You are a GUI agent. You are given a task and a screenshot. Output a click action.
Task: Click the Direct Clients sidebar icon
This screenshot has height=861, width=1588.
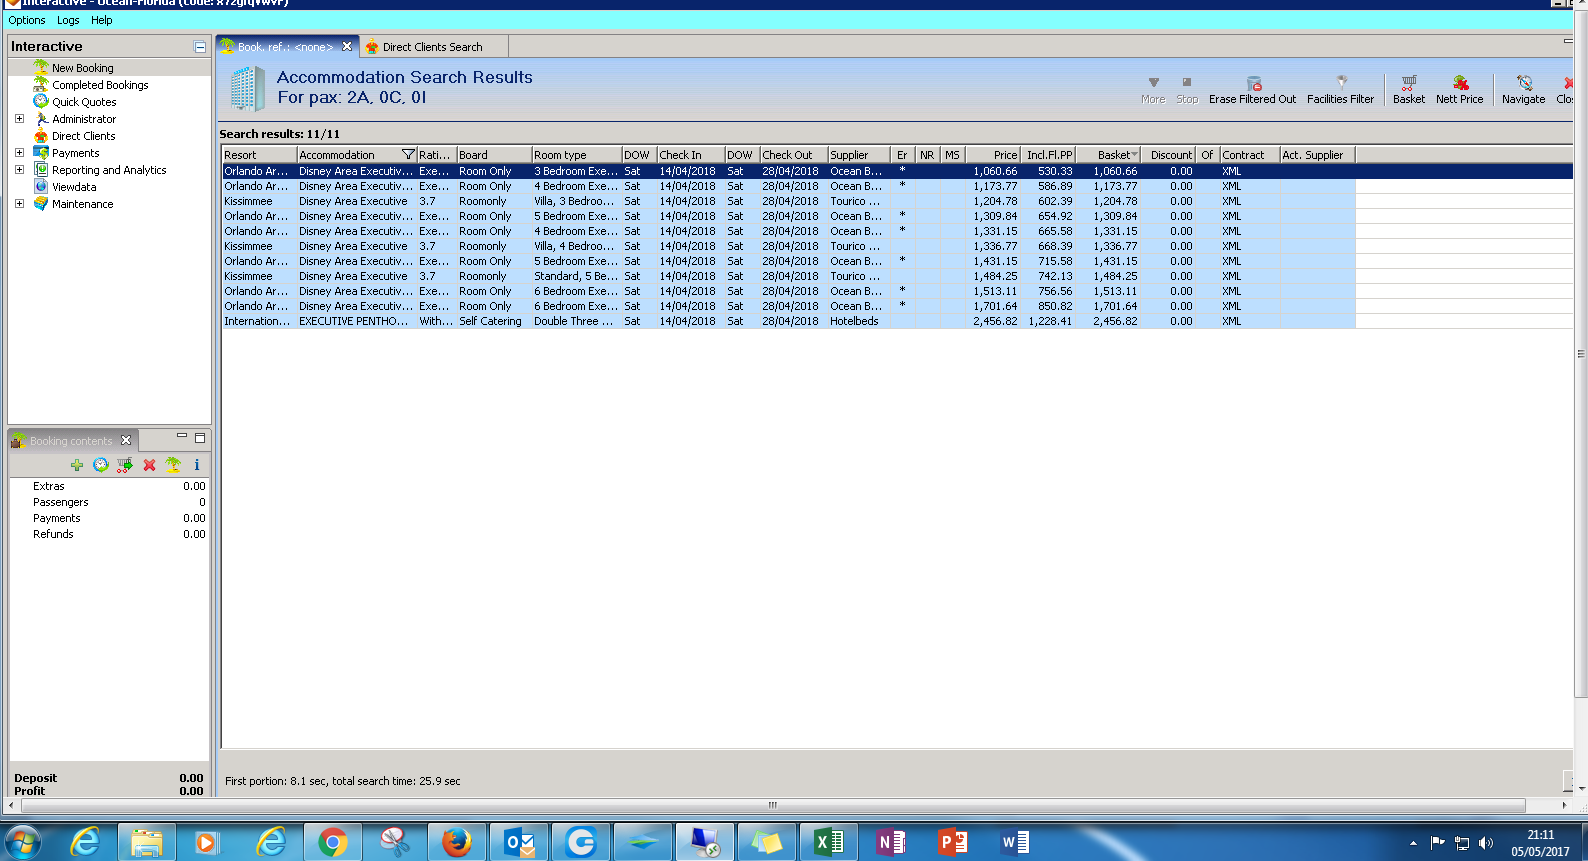(x=41, y=136)
